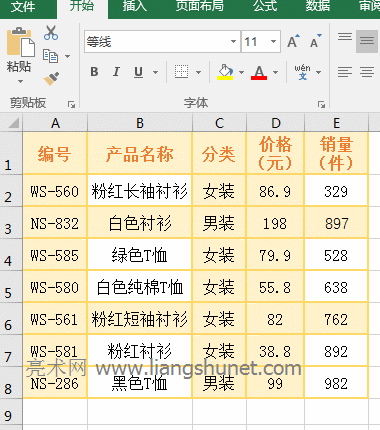Select price cell 198
The height and width of the screenshot is (430, 380).
[275, 223]
